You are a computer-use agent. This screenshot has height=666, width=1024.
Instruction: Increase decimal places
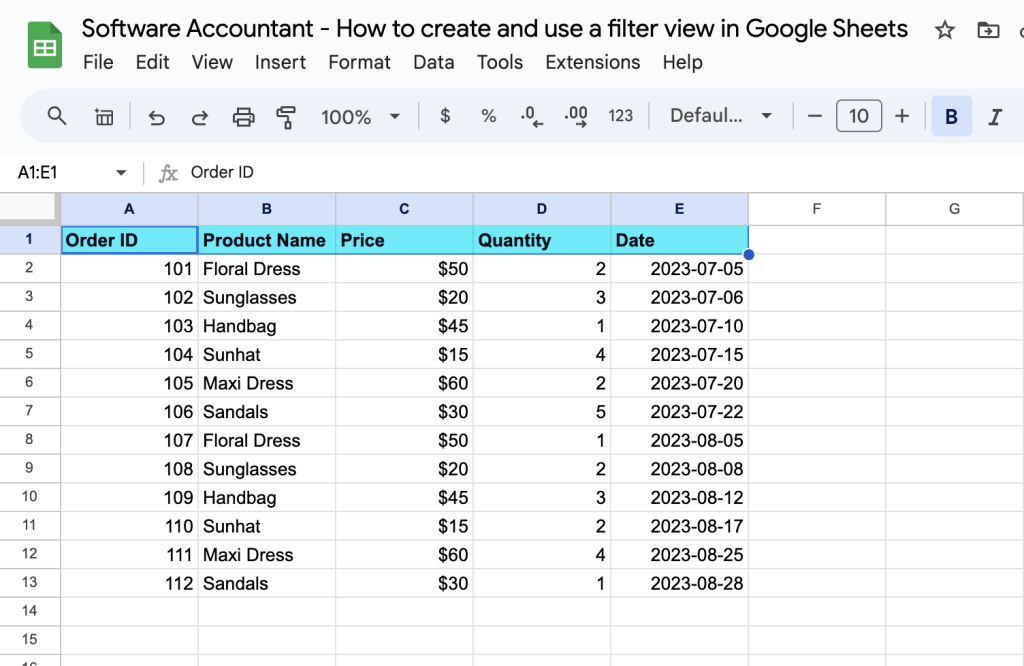(x=576, y=117)
